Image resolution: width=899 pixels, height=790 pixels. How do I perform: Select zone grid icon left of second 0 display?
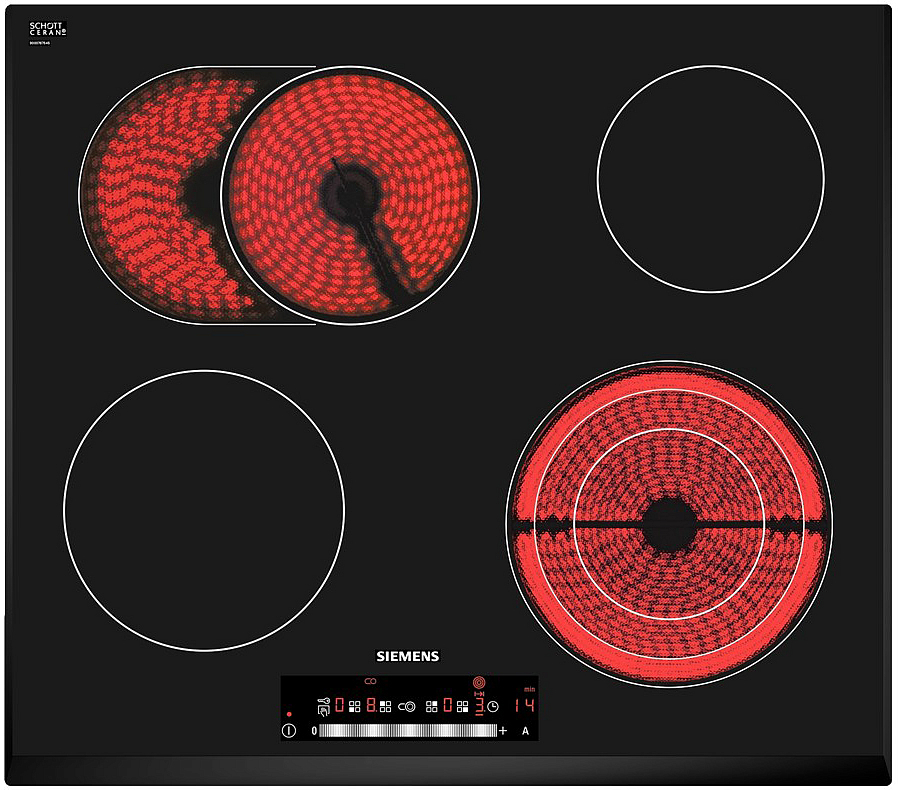tap(431, 706)
